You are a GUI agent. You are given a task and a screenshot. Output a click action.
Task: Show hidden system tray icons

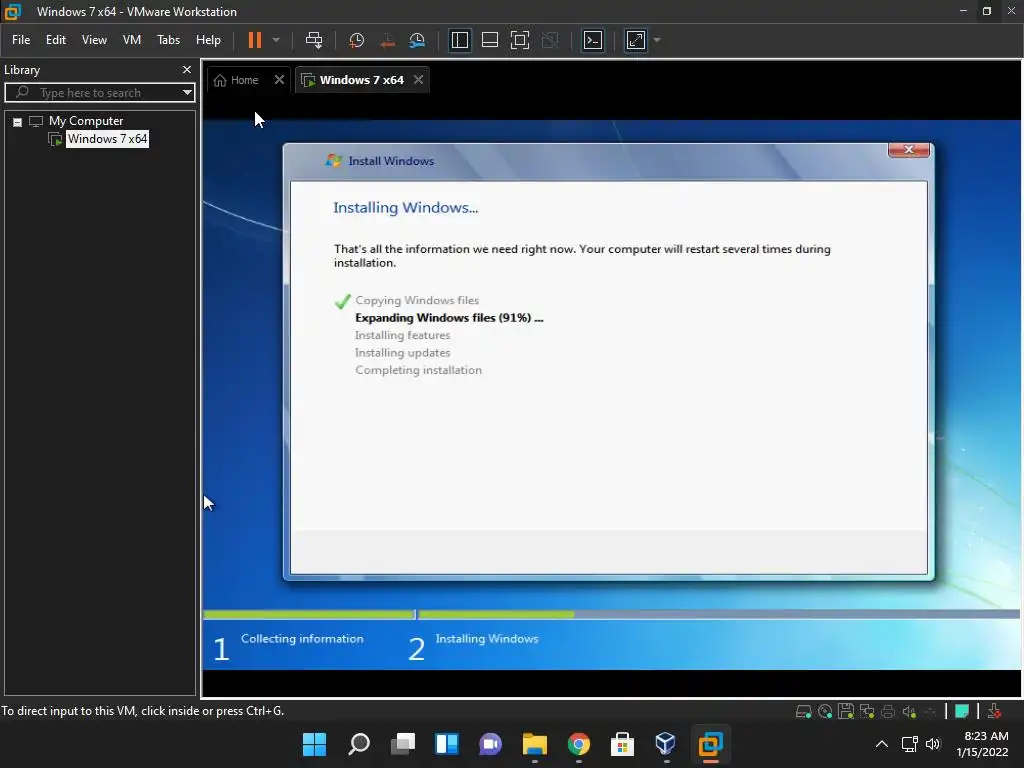882,744
